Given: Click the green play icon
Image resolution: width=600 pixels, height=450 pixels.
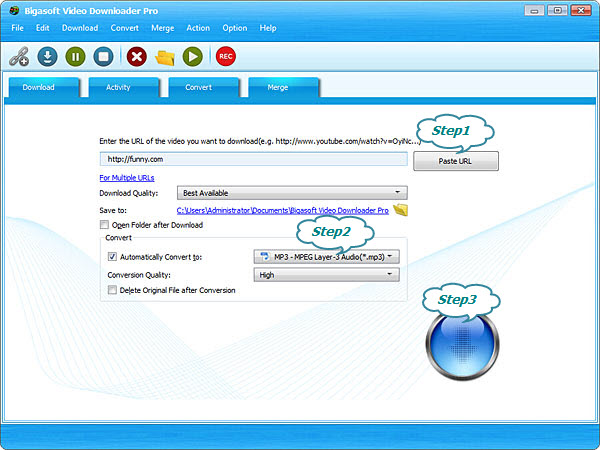Looking at the screenshot, I should [192, 57].
